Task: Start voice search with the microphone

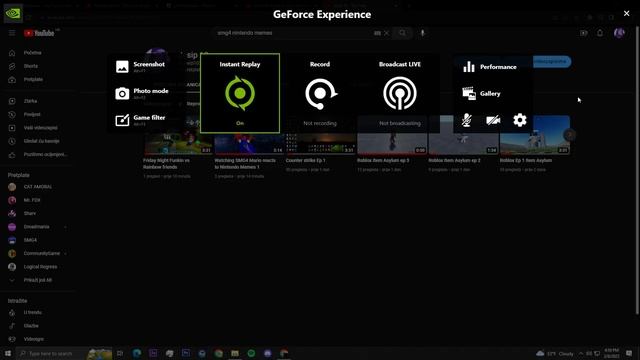Action: (x=422, y=33)
